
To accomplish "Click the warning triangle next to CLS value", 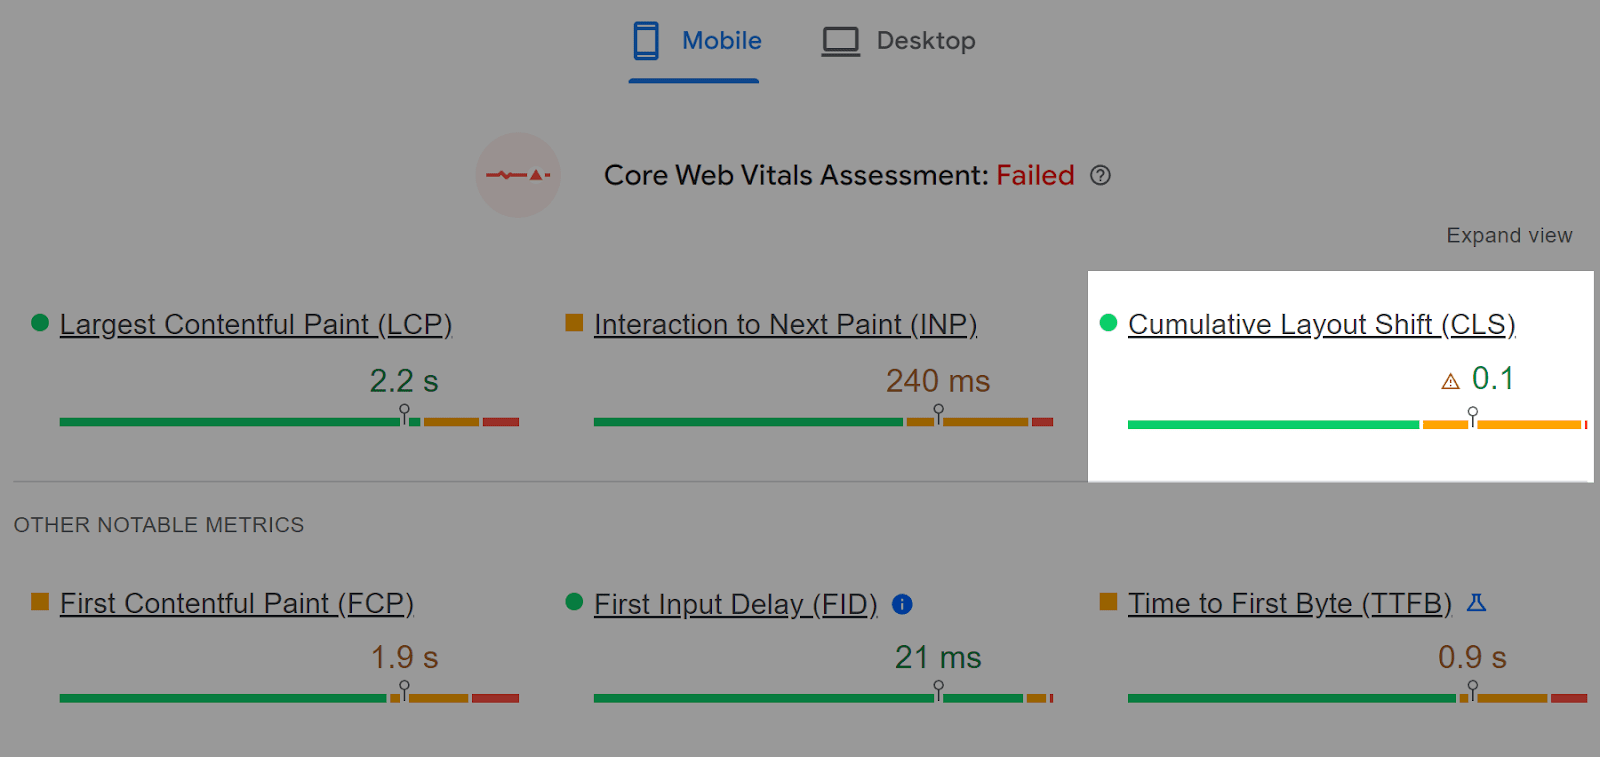I will [x=1448, y=381].
